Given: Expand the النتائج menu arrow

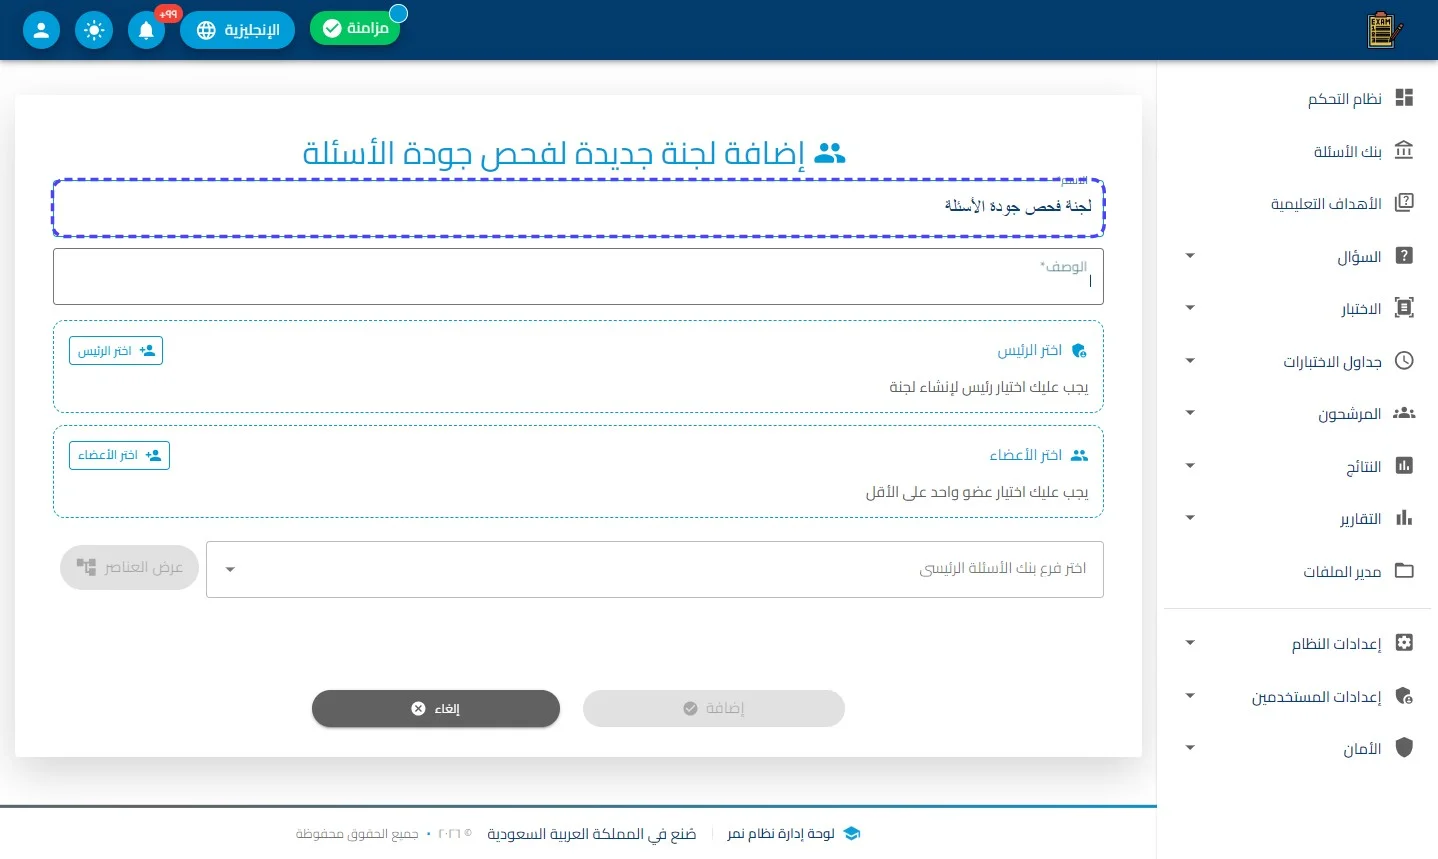Looking at the screenshot, I should pyautogui.click(x=1190, y=466).
